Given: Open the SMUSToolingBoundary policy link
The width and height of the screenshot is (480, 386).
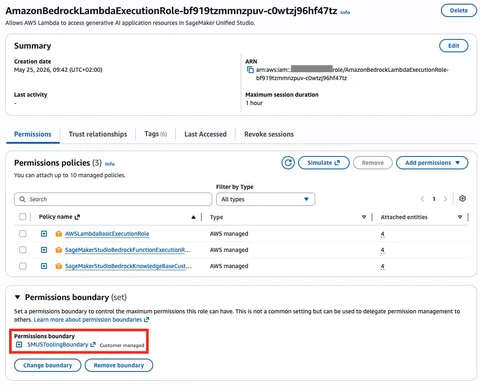Looking at the screenshot, I should tap(58, 345).
